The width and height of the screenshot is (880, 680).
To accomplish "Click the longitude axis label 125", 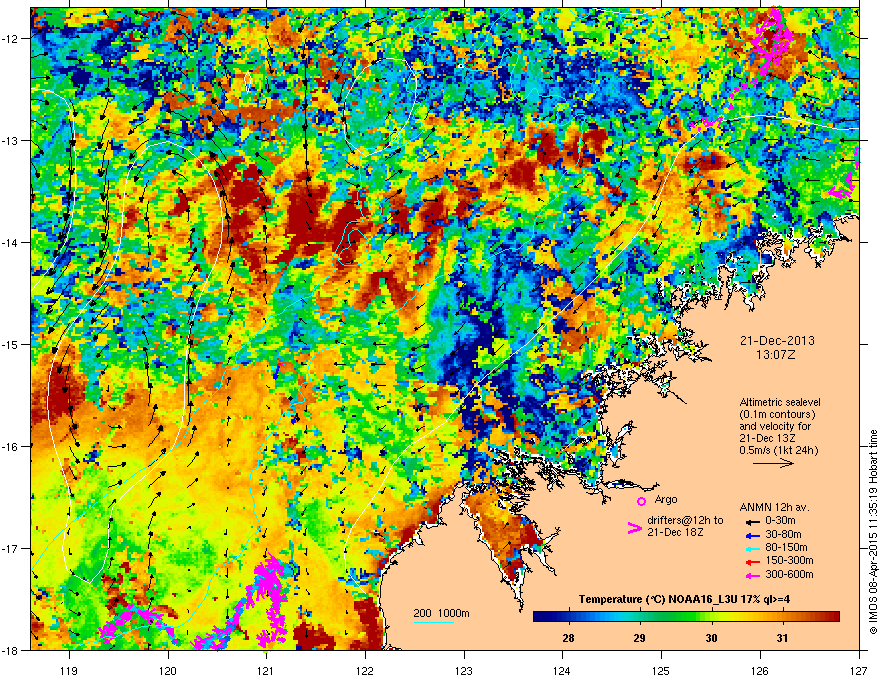I will (x=661, y=670).
